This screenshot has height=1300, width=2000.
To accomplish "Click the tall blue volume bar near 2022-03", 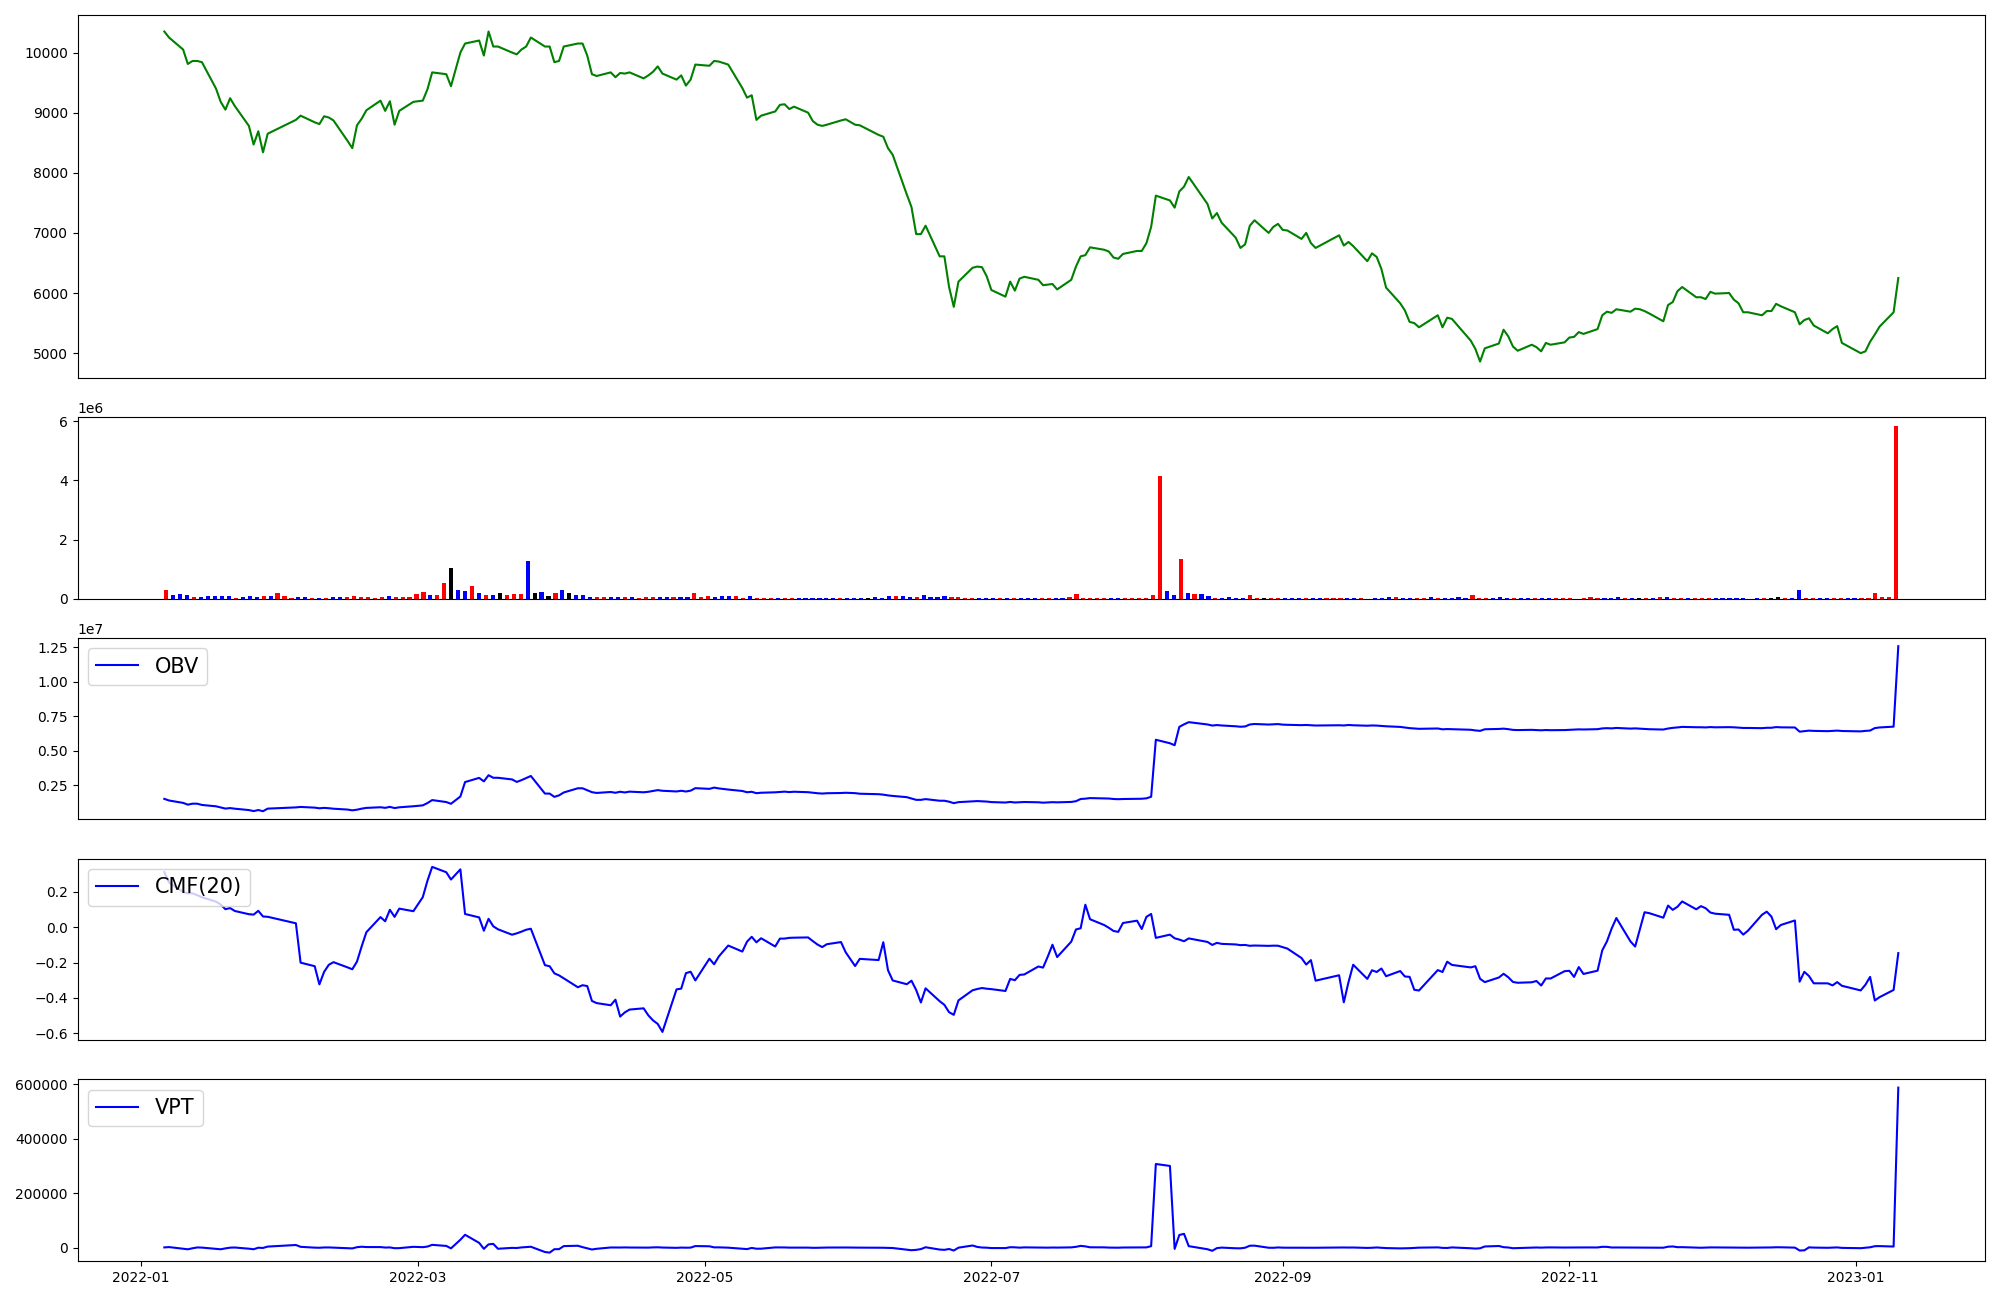I will tap(528, 580).
